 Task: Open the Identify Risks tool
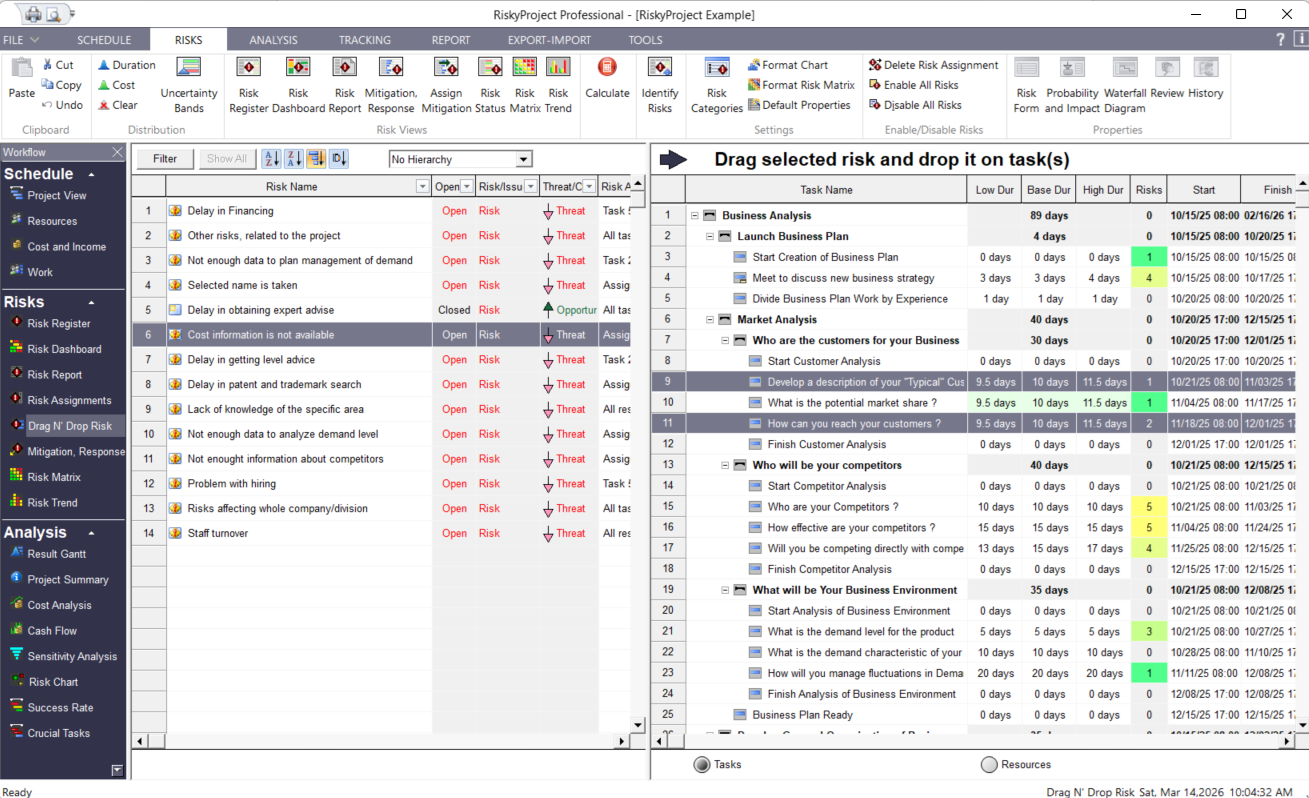tap(660, 85)
